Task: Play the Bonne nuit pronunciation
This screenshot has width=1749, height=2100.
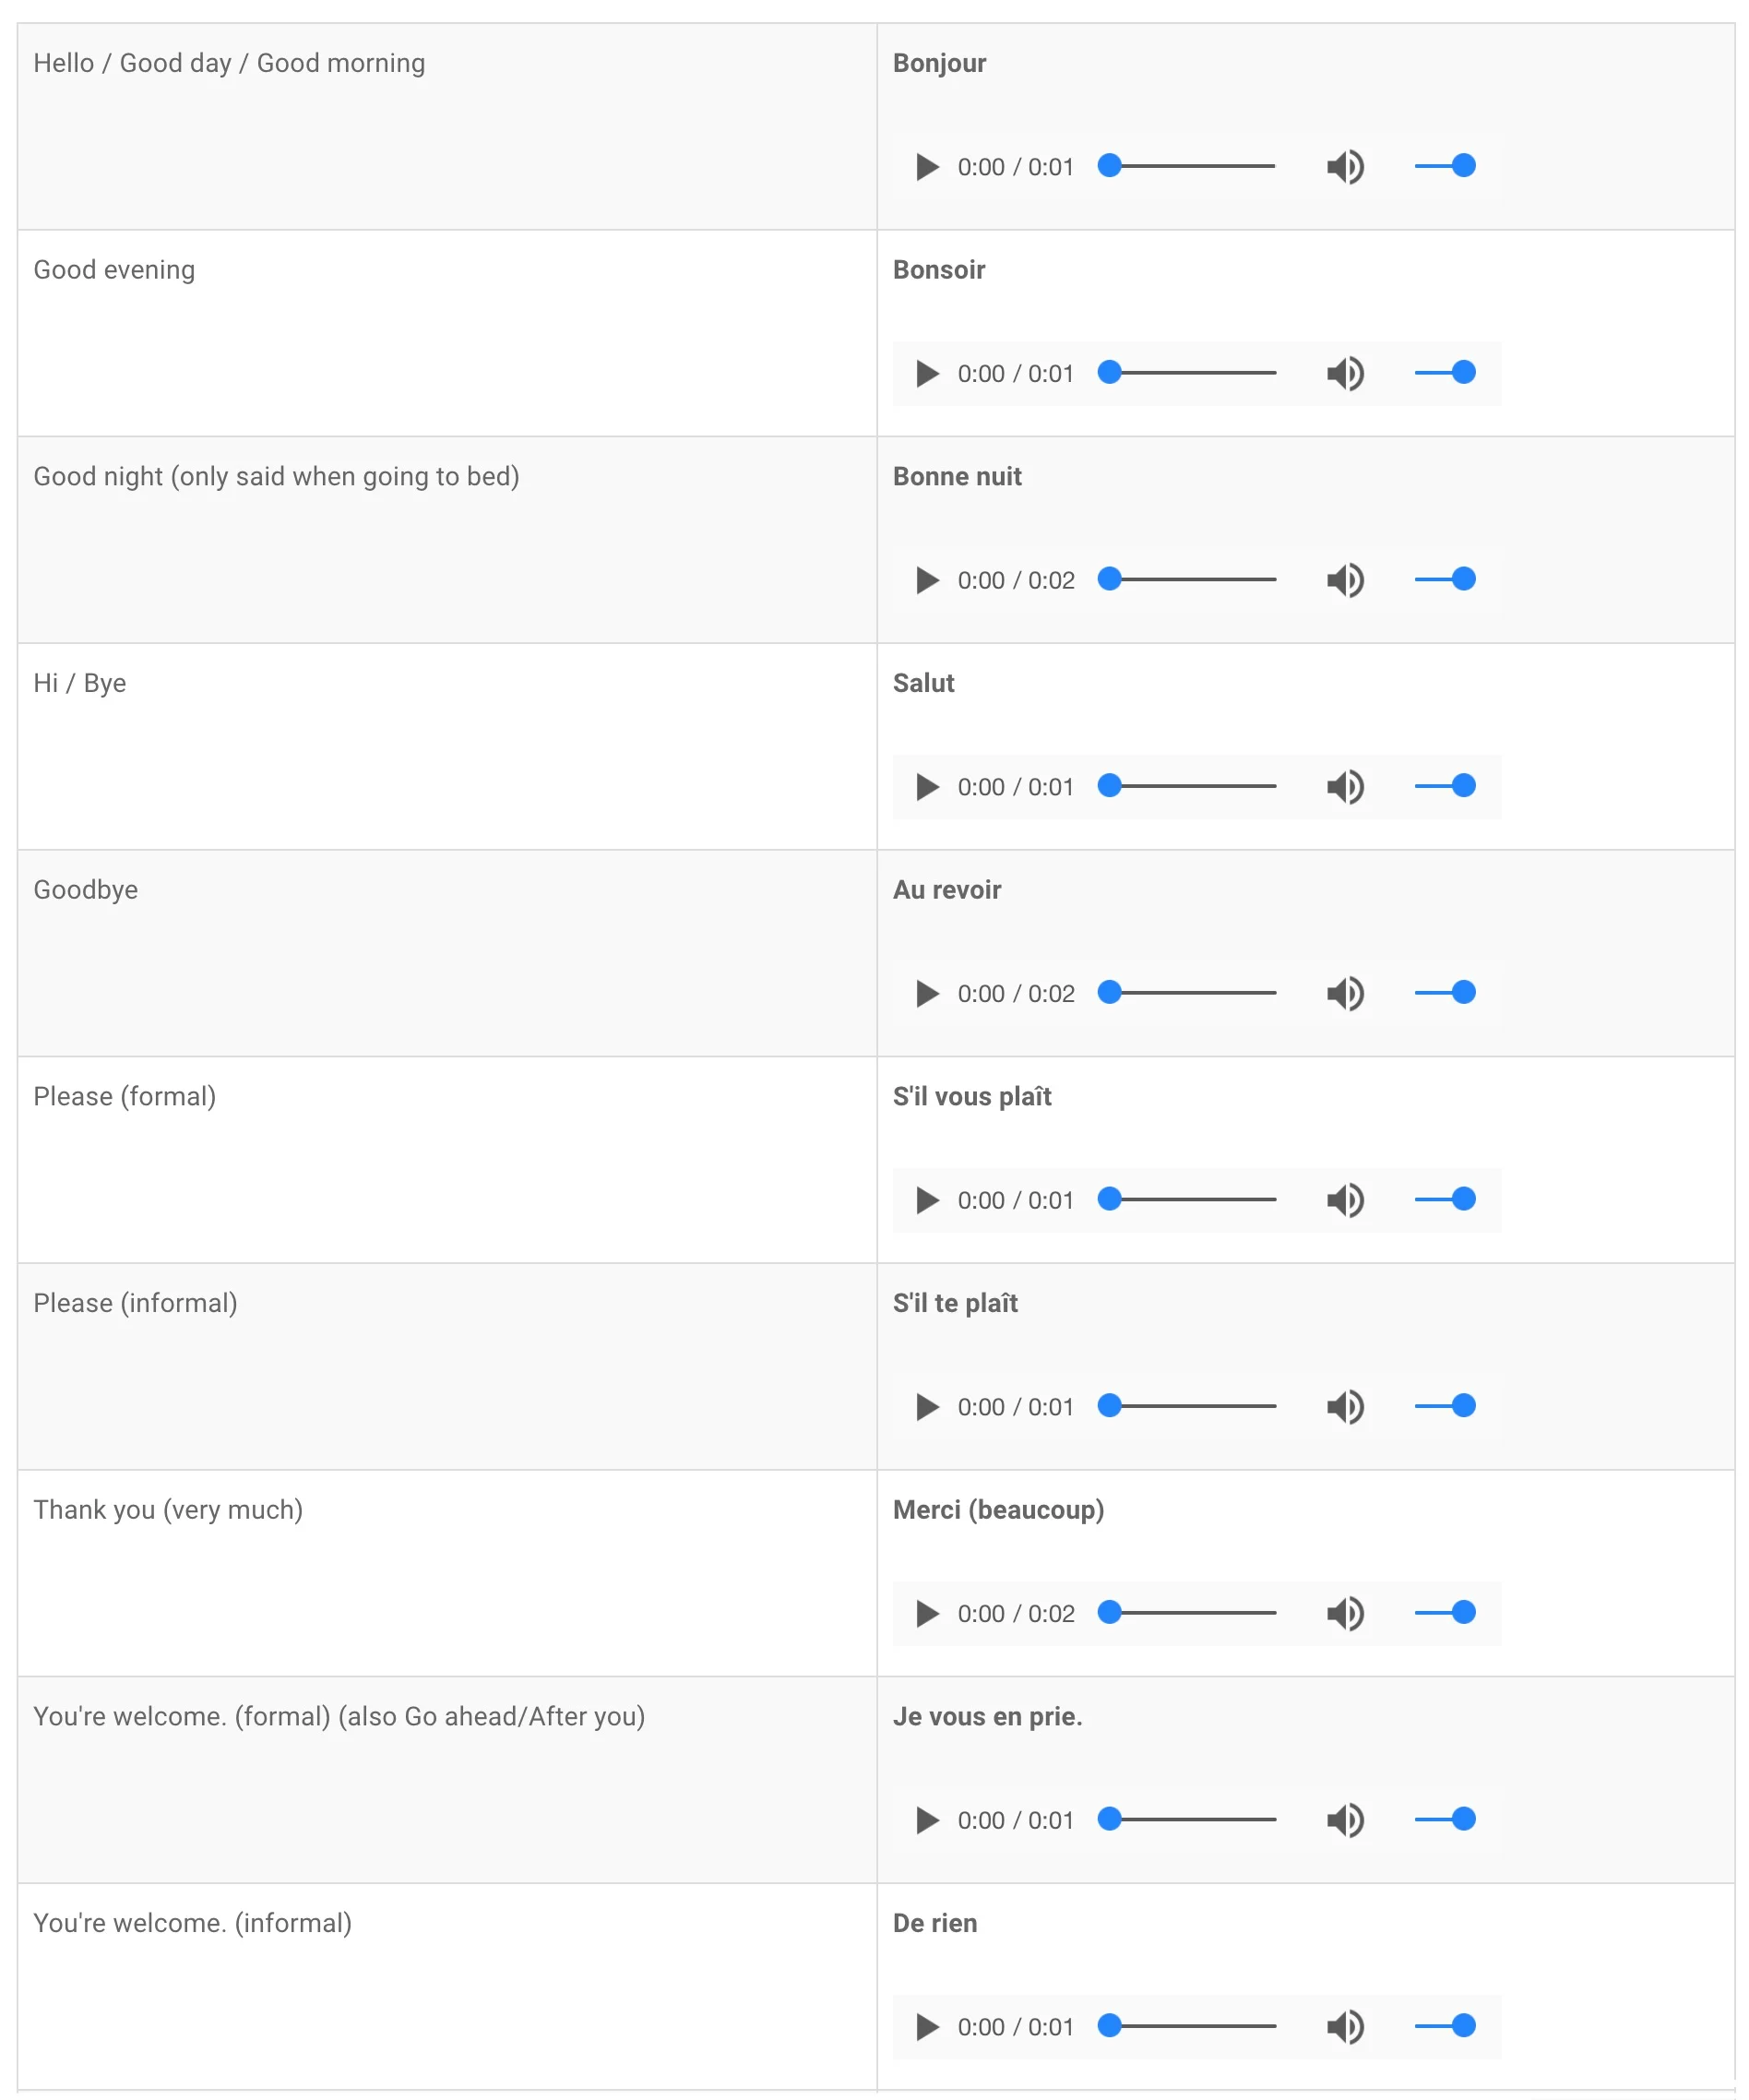Action: click(927, 581)
